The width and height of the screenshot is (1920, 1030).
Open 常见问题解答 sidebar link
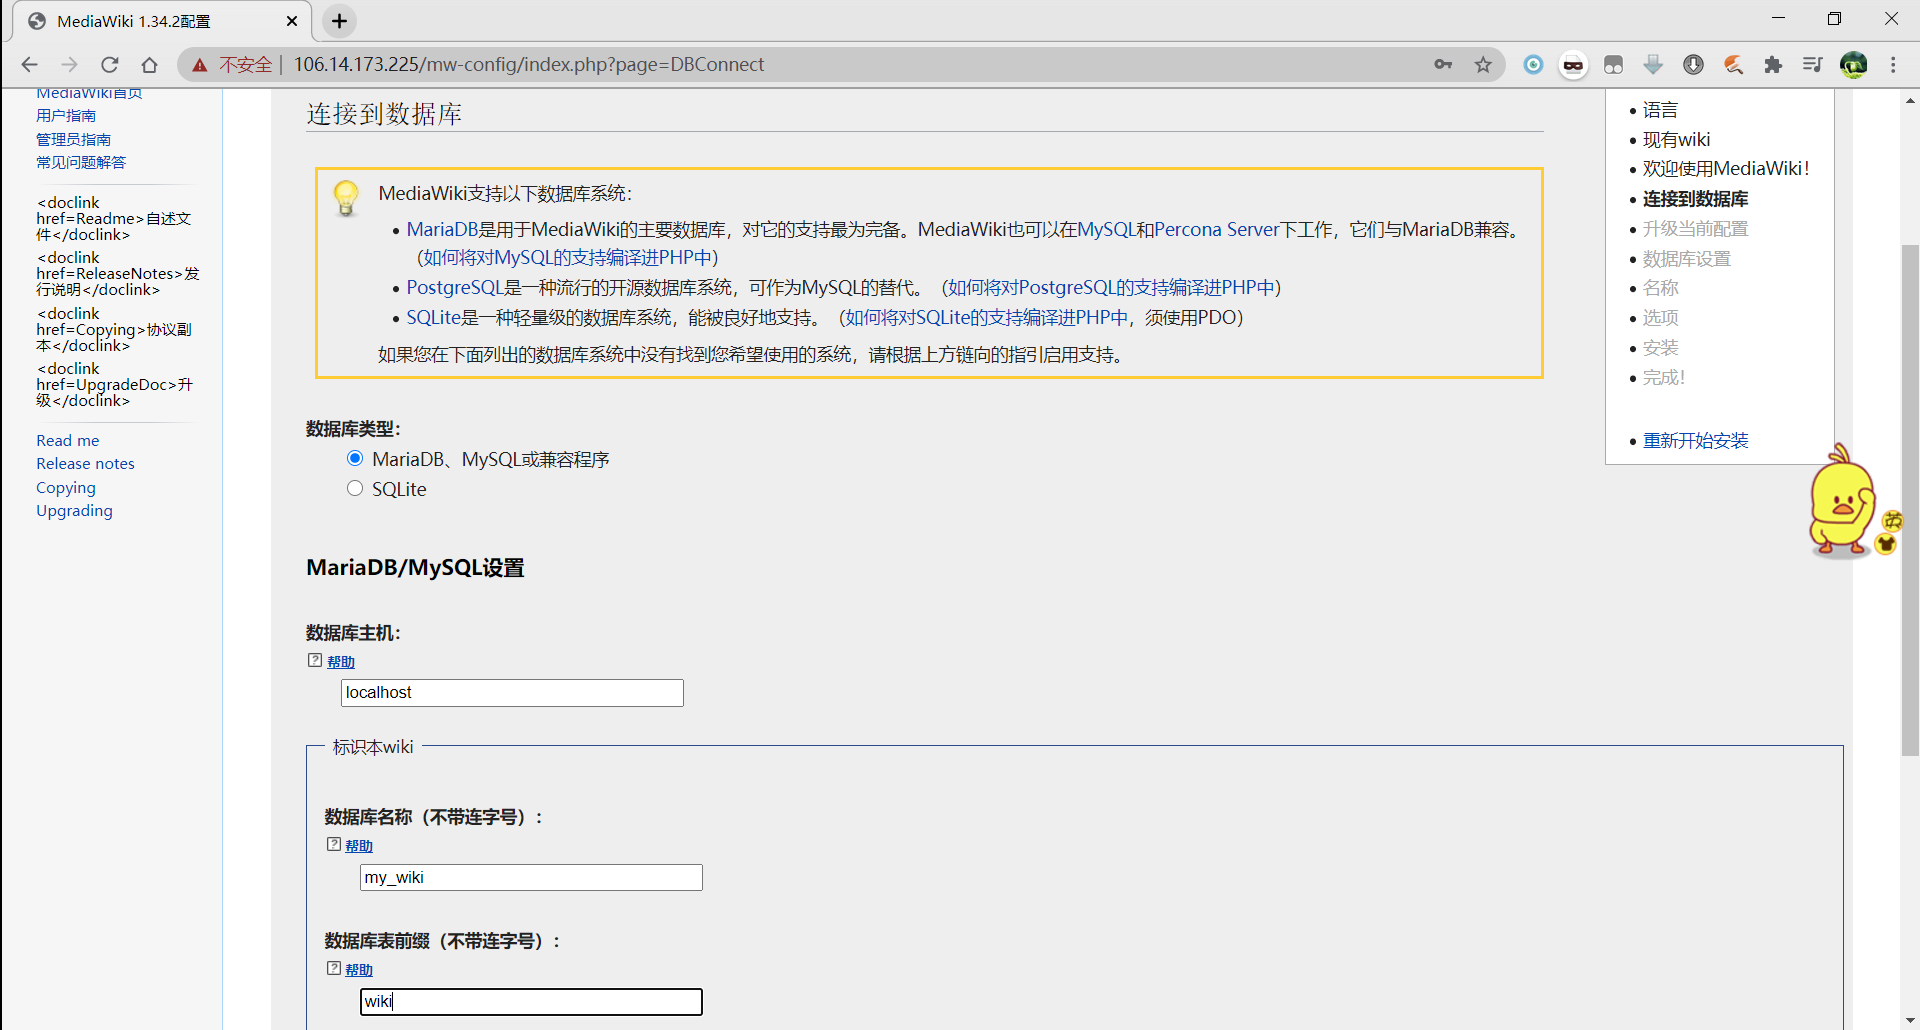81,163
